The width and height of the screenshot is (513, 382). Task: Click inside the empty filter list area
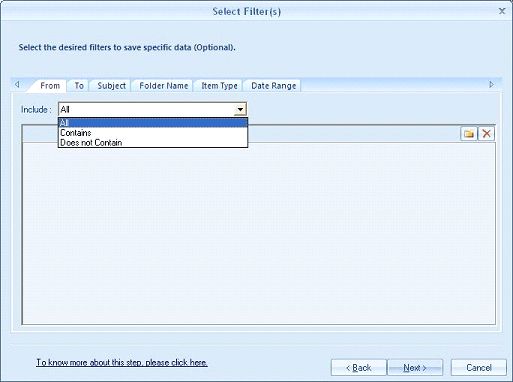coord(259,233)
